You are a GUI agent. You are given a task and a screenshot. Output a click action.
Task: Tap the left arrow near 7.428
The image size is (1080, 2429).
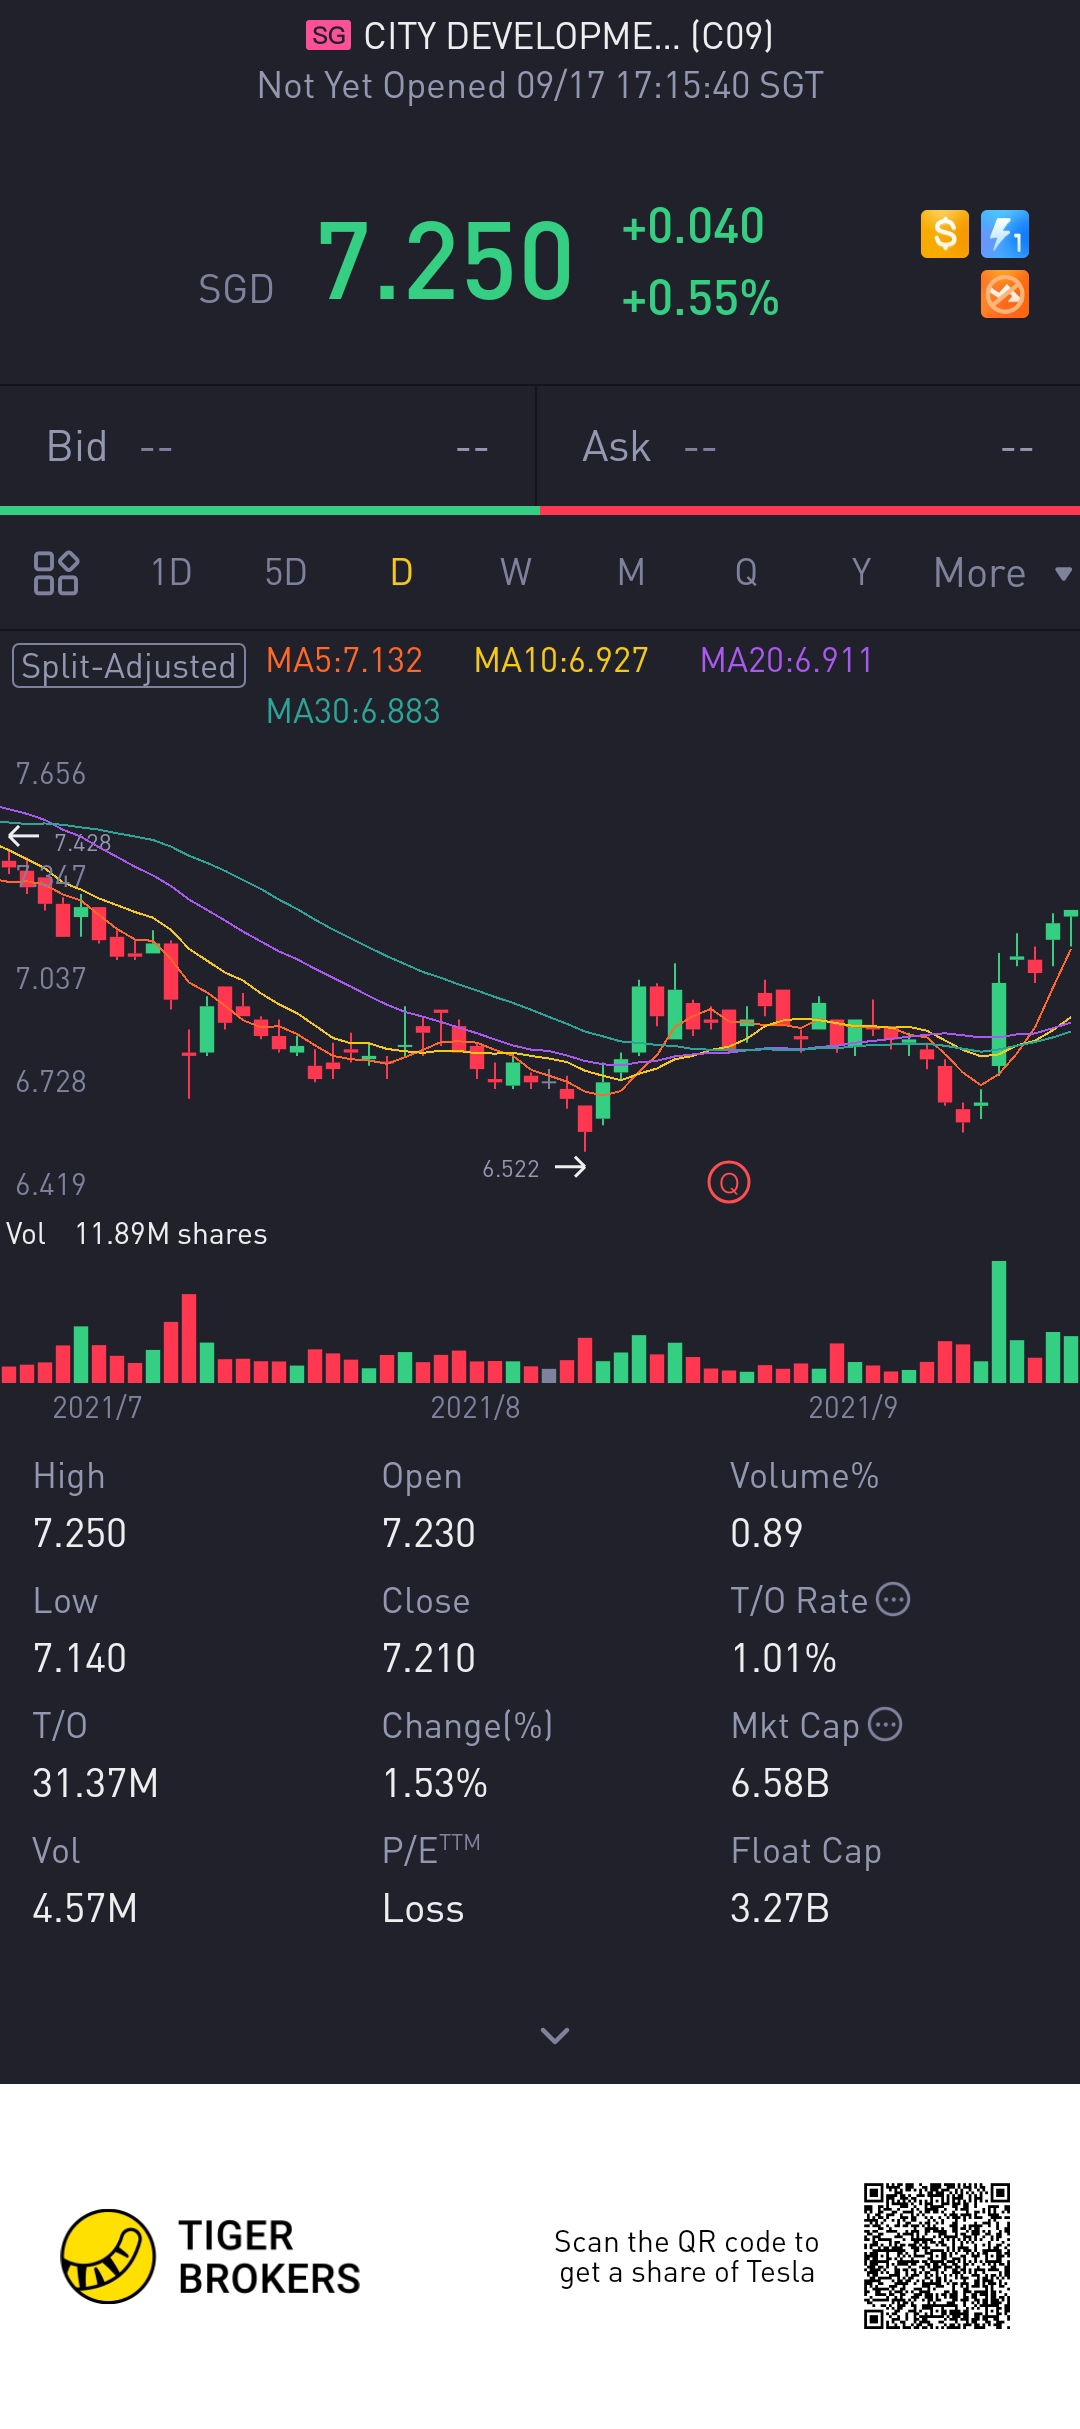pos(23,836)
